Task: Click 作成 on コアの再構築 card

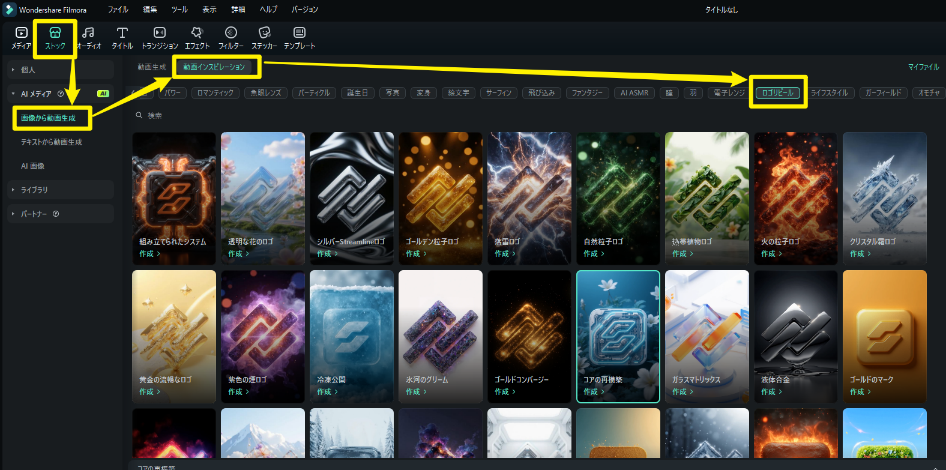Action: 594,392
